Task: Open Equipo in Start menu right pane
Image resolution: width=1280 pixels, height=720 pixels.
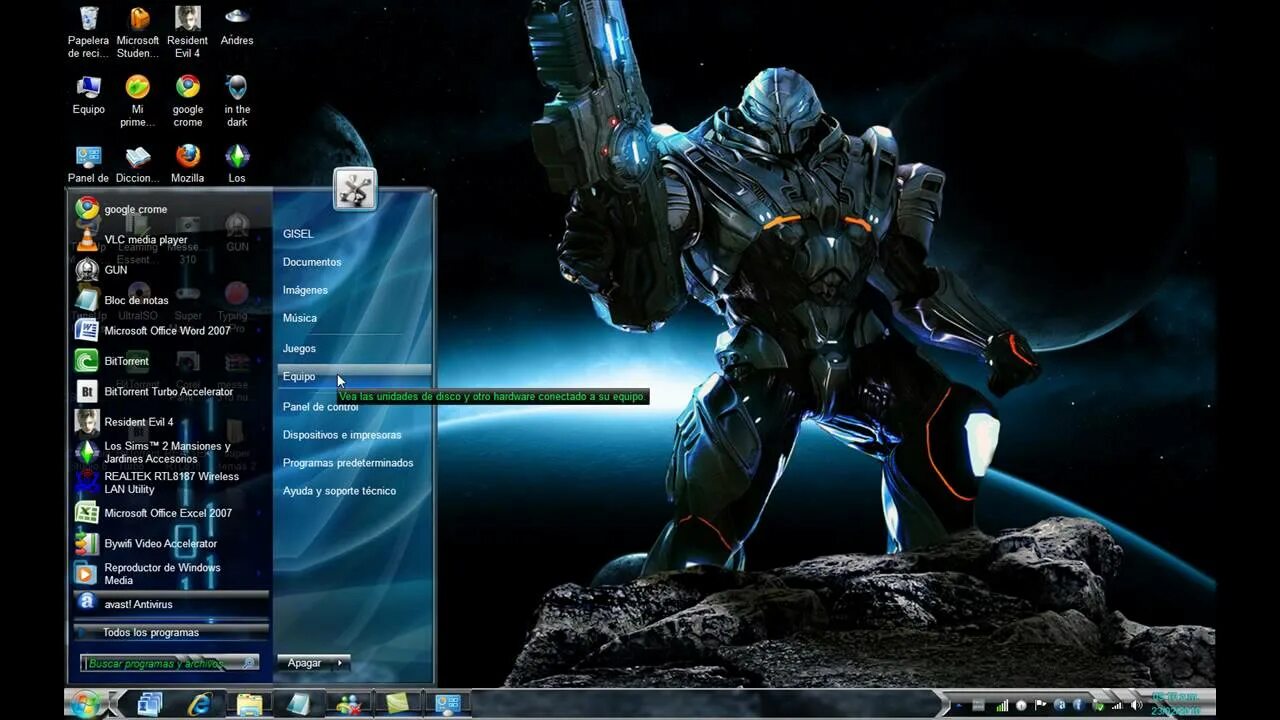Action: point(354,376)
